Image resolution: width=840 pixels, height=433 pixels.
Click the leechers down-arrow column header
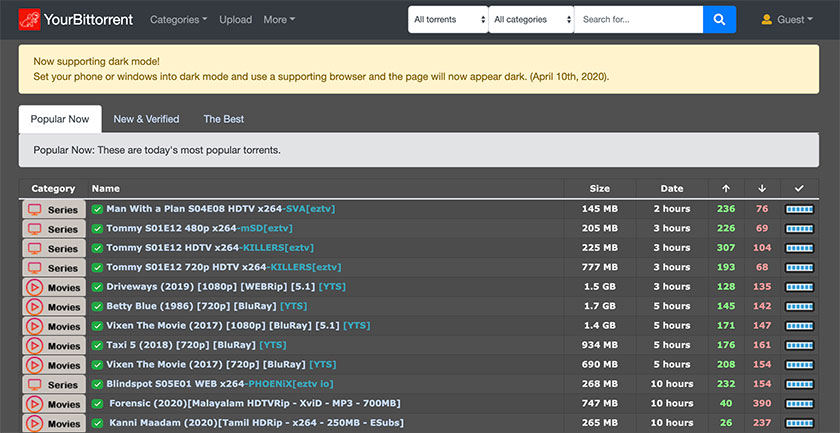(x=762, y=188)
